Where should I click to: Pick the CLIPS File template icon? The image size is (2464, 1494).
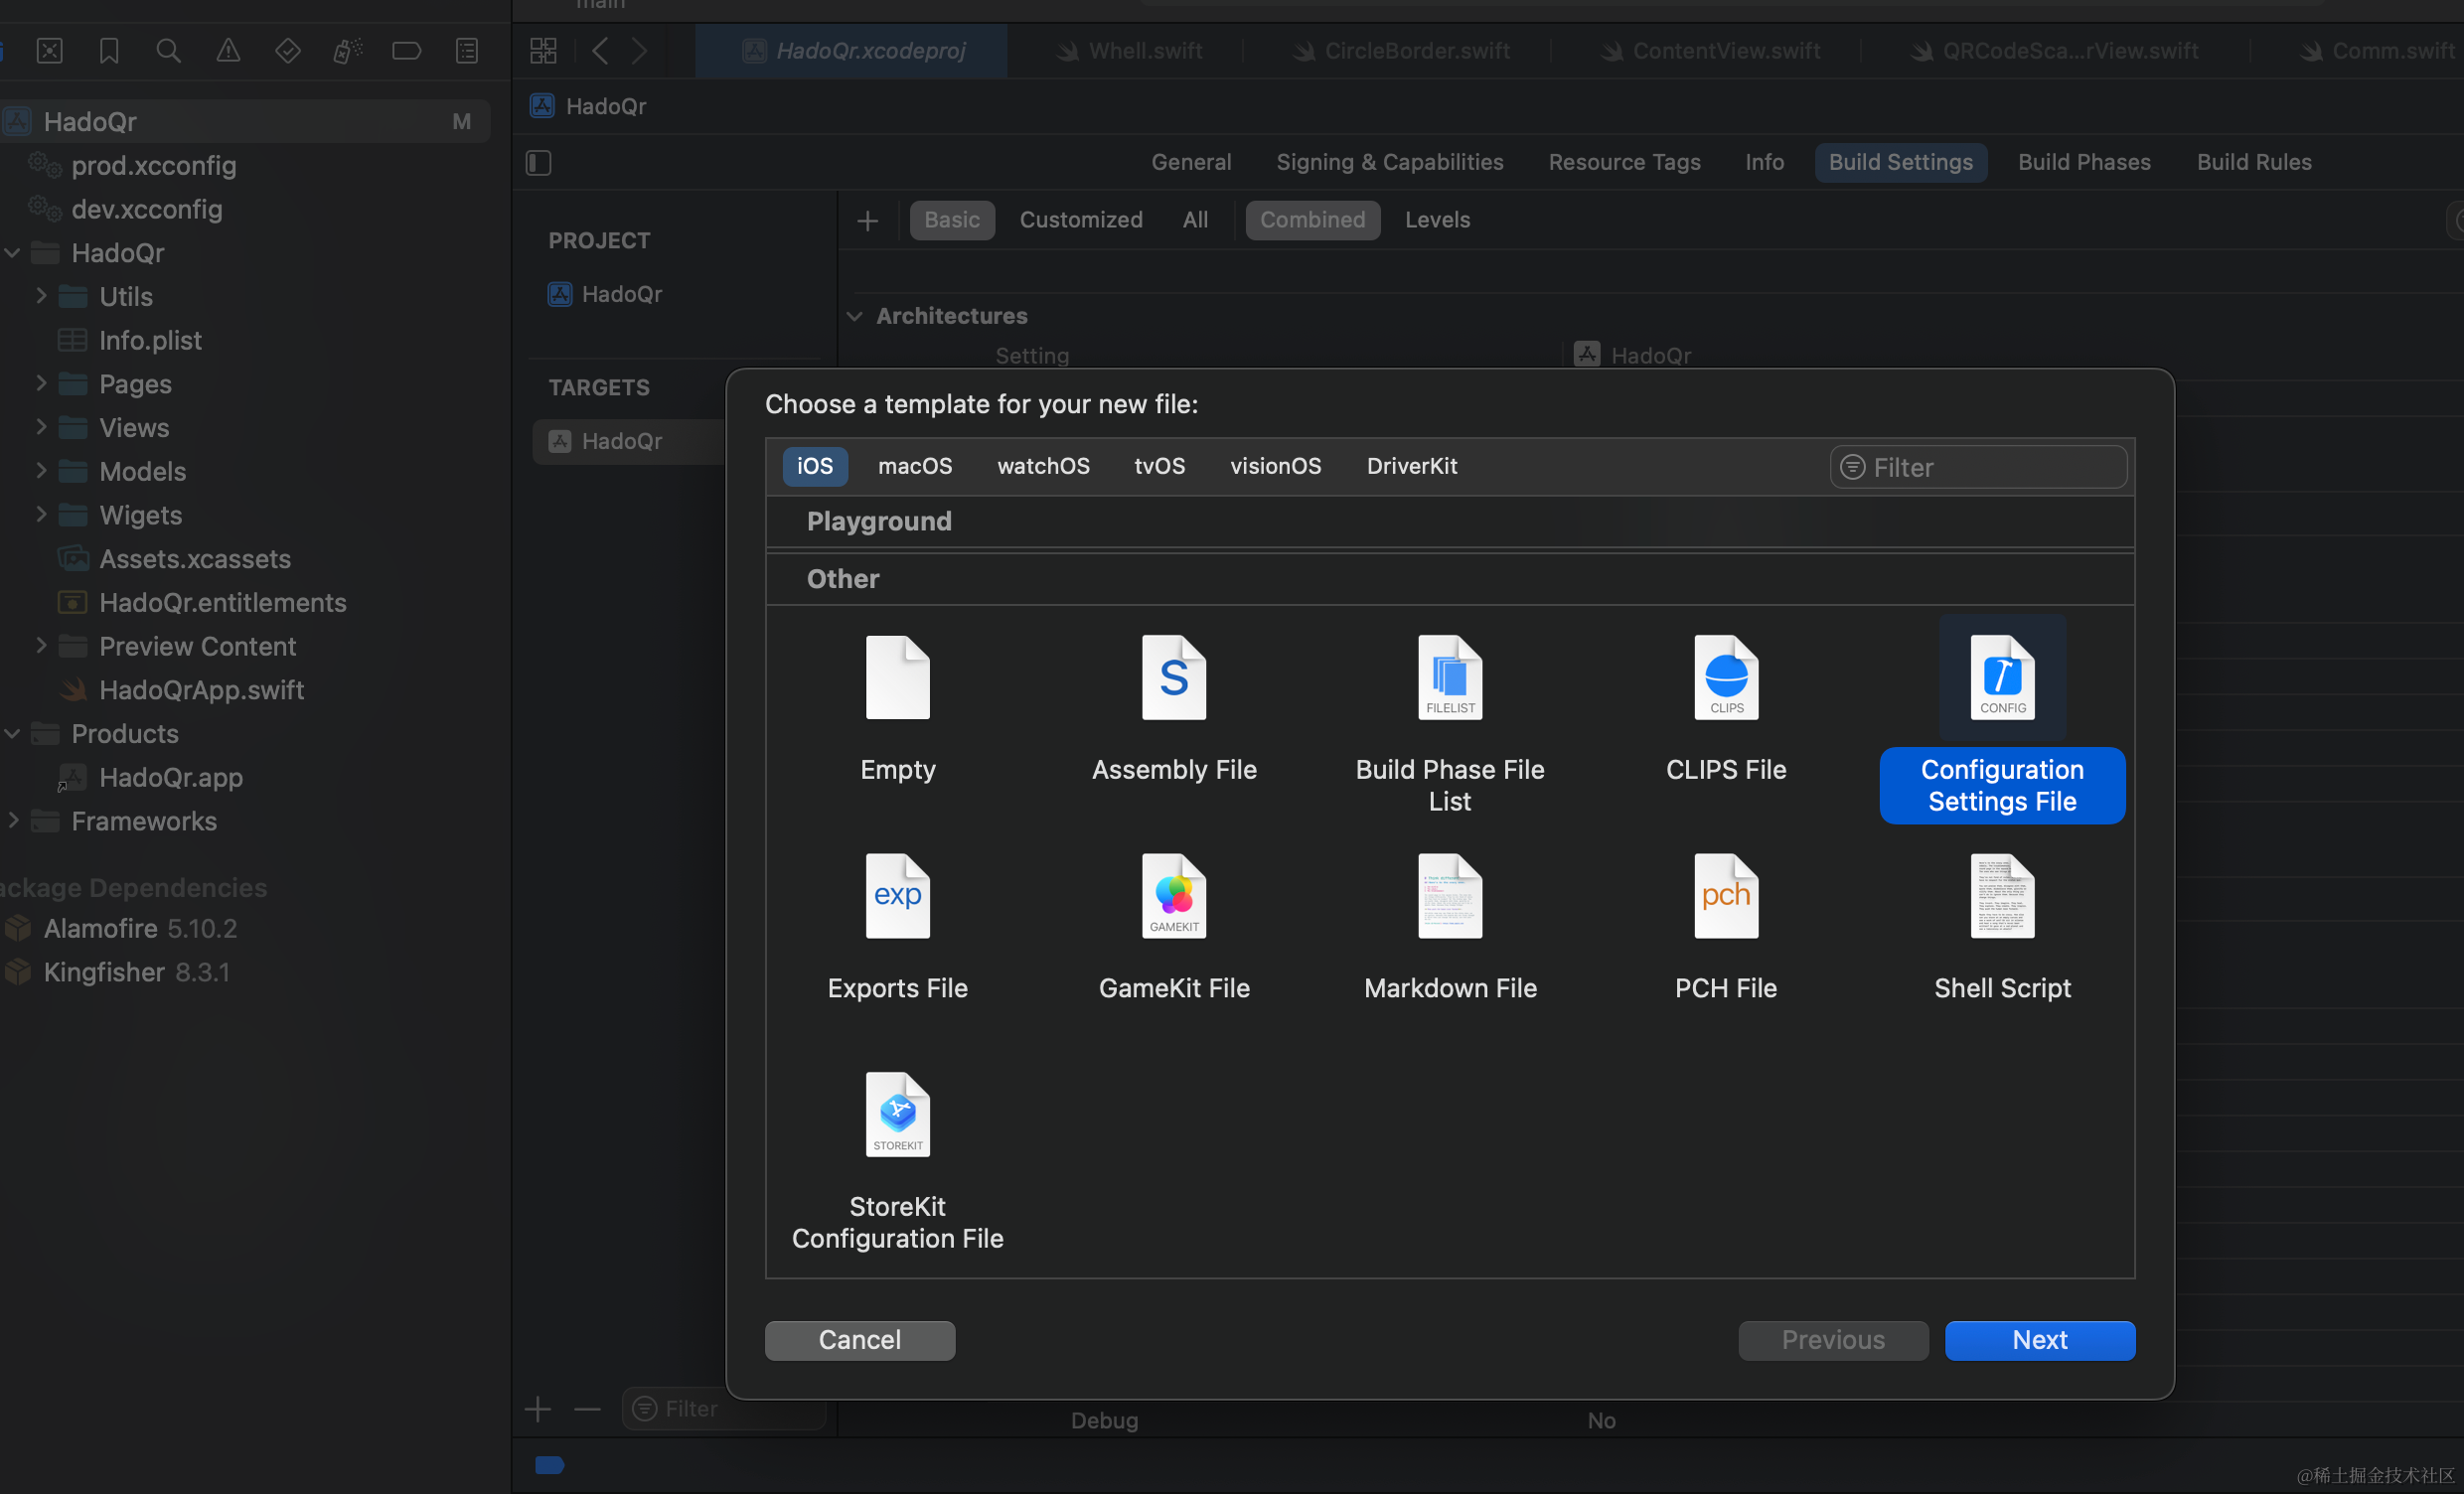point(1725,678)
